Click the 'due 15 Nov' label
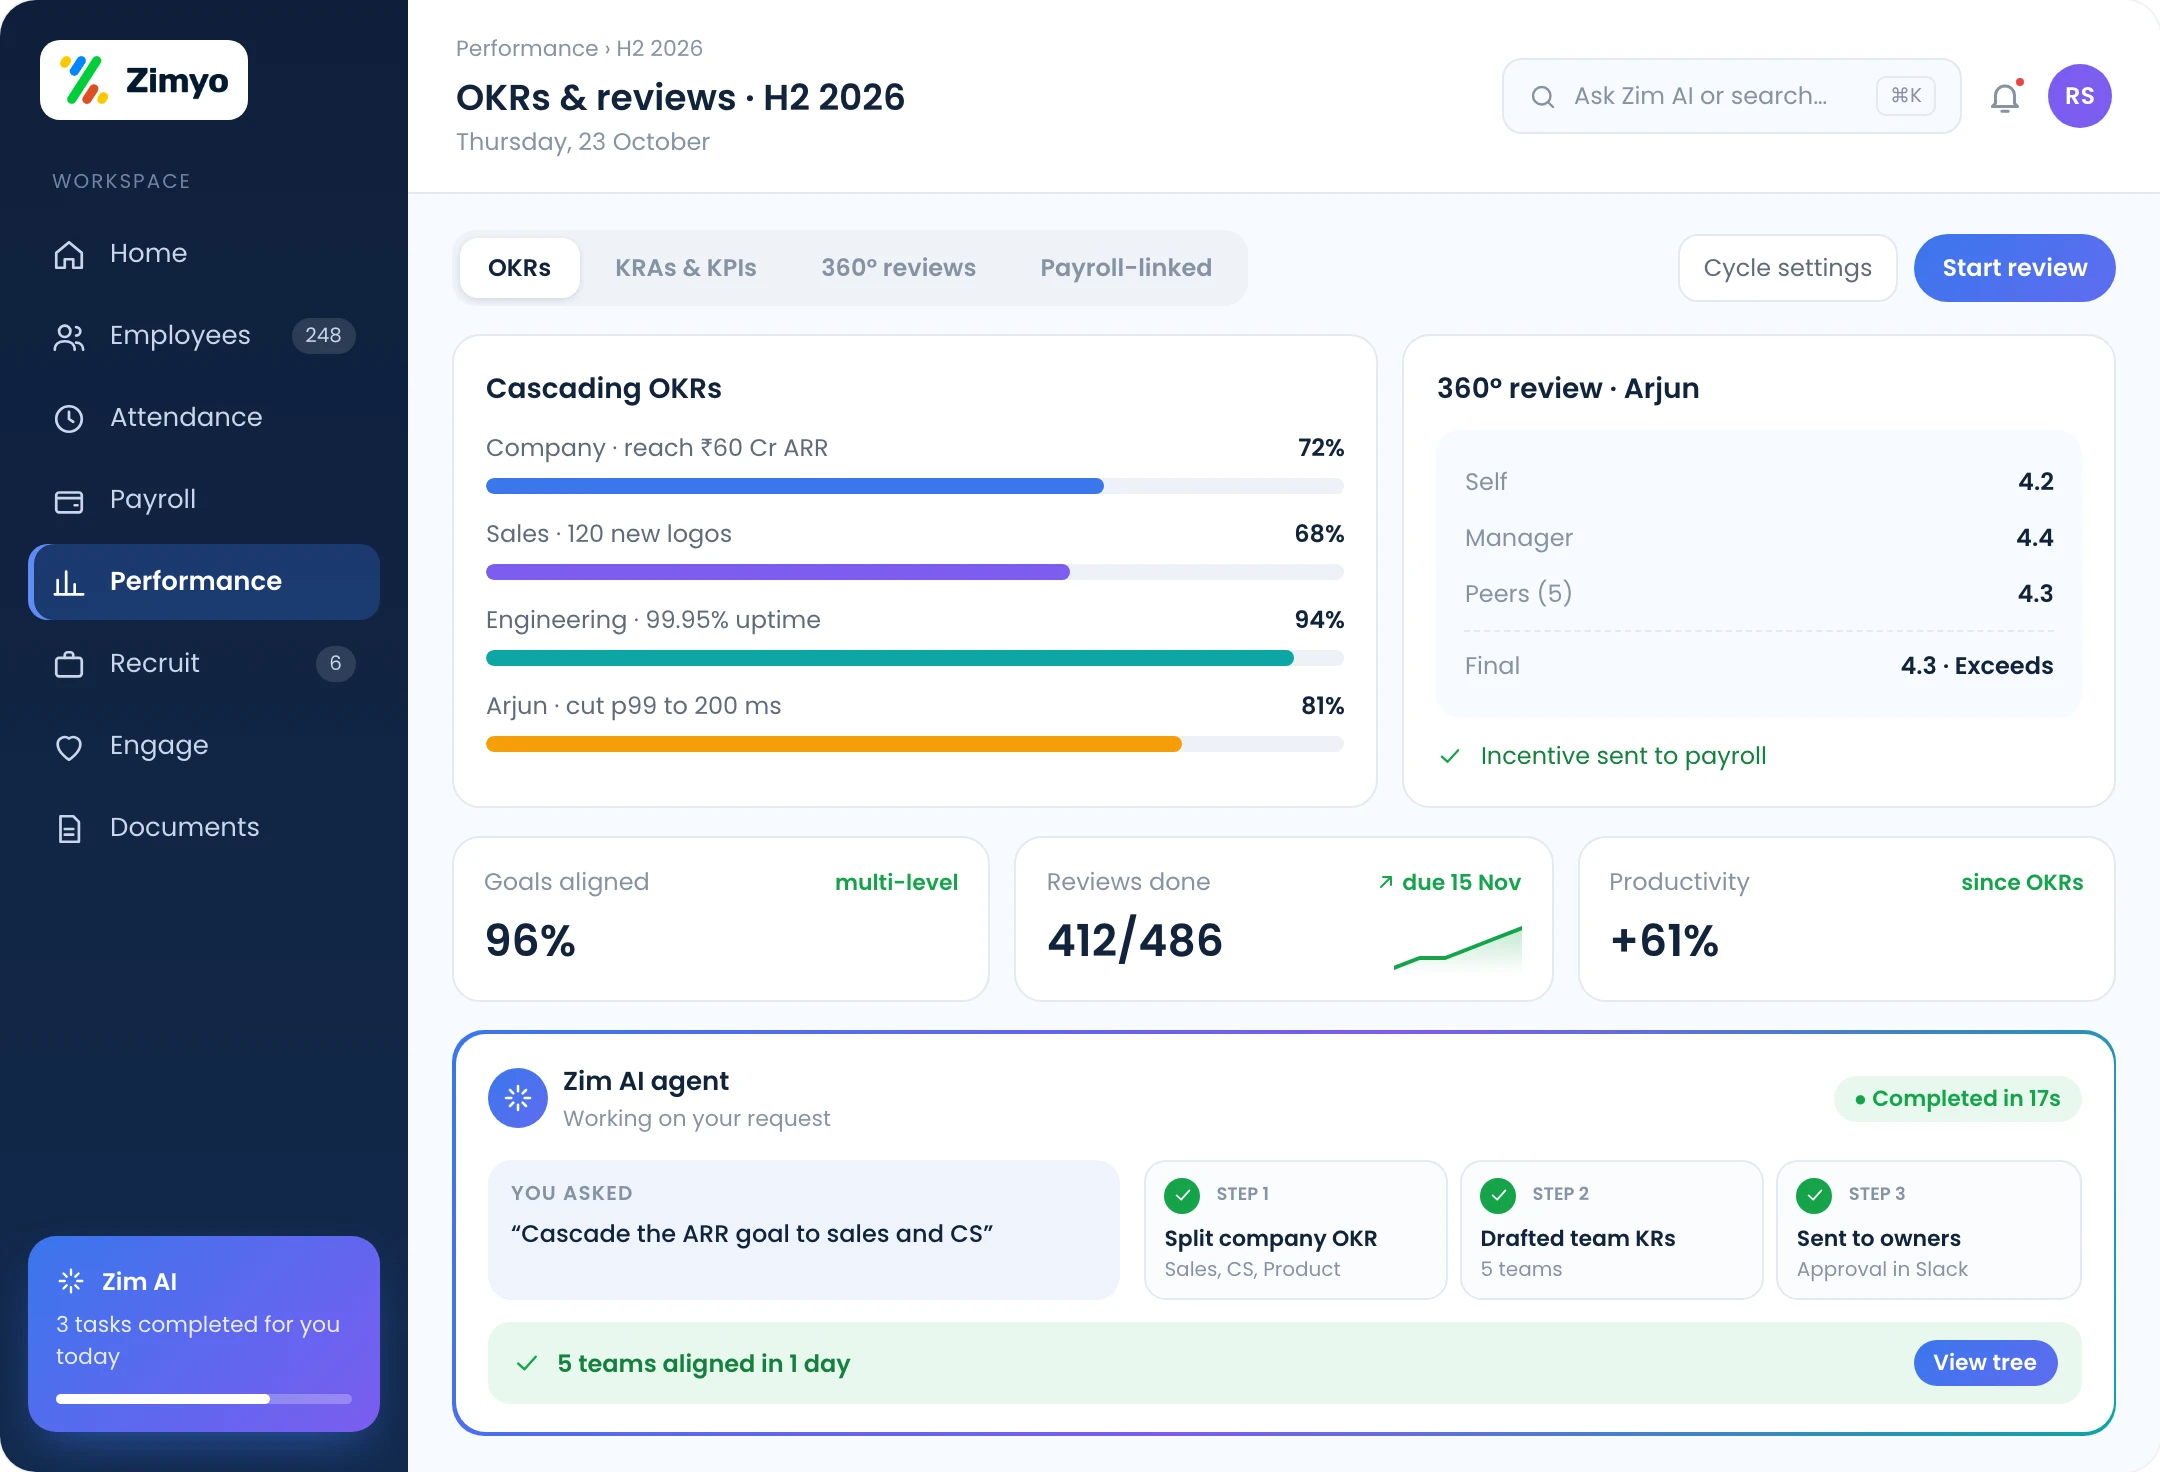This screenshot has height=1472, width=2160. coord(1461,882)
